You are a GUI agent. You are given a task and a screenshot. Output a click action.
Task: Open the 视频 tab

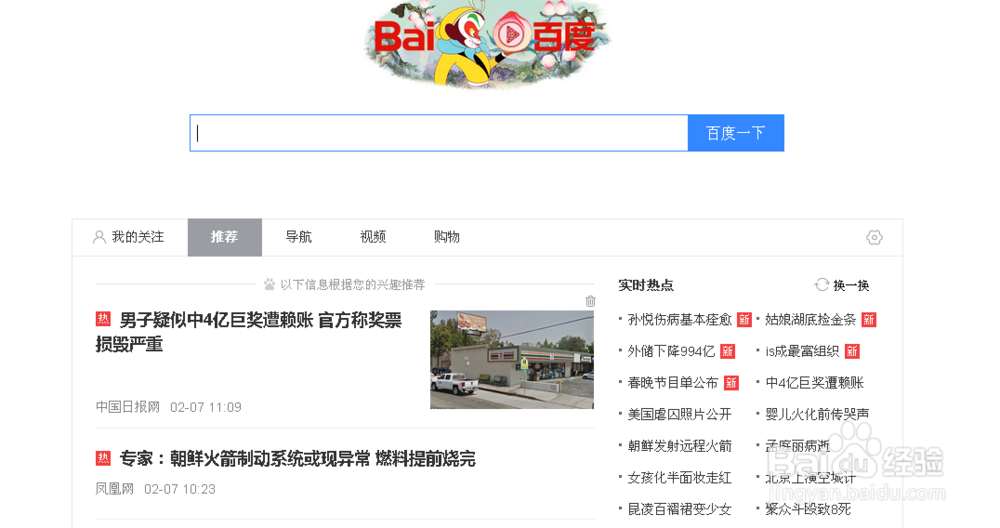373,237
